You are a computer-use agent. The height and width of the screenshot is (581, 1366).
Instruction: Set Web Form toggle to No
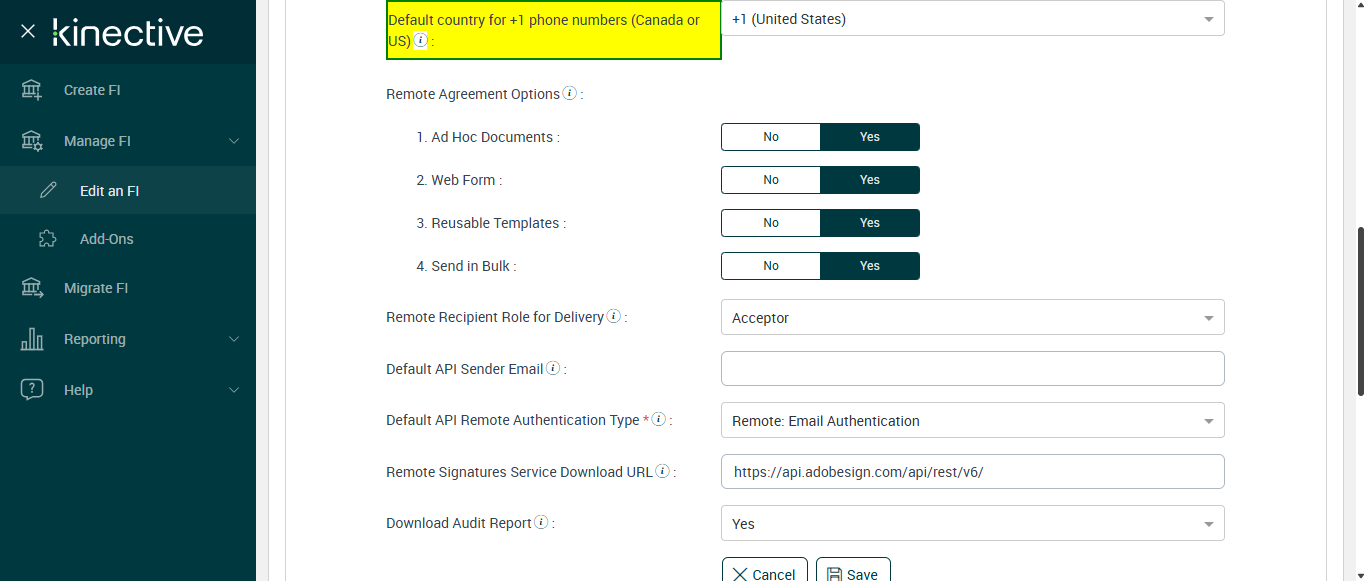(770, 180)
